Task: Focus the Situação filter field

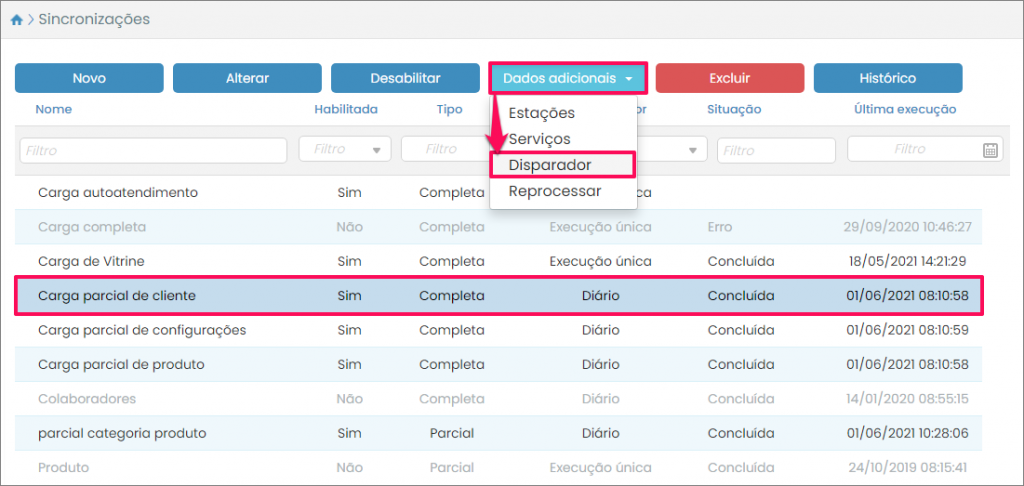Action: 776,150
